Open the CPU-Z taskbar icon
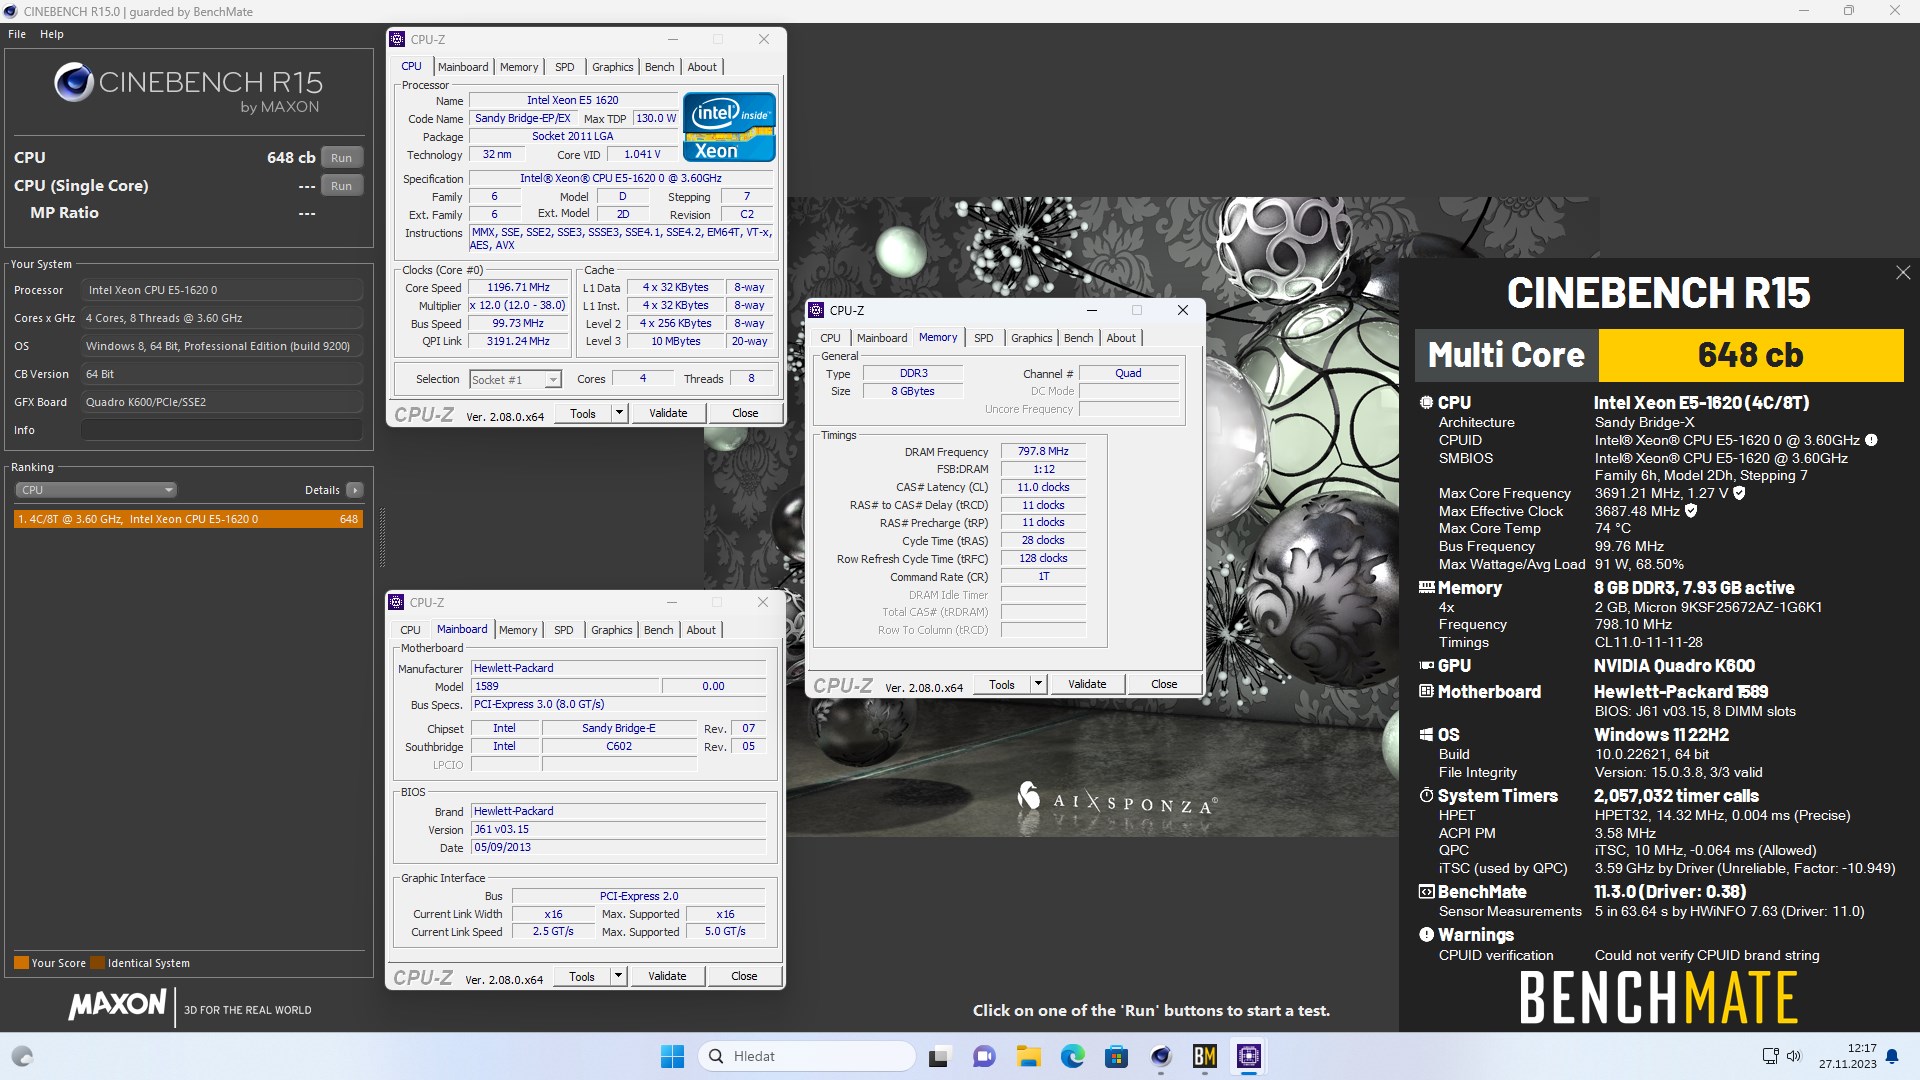Screen dimensions: 1920x1080 (1249, 1057)
